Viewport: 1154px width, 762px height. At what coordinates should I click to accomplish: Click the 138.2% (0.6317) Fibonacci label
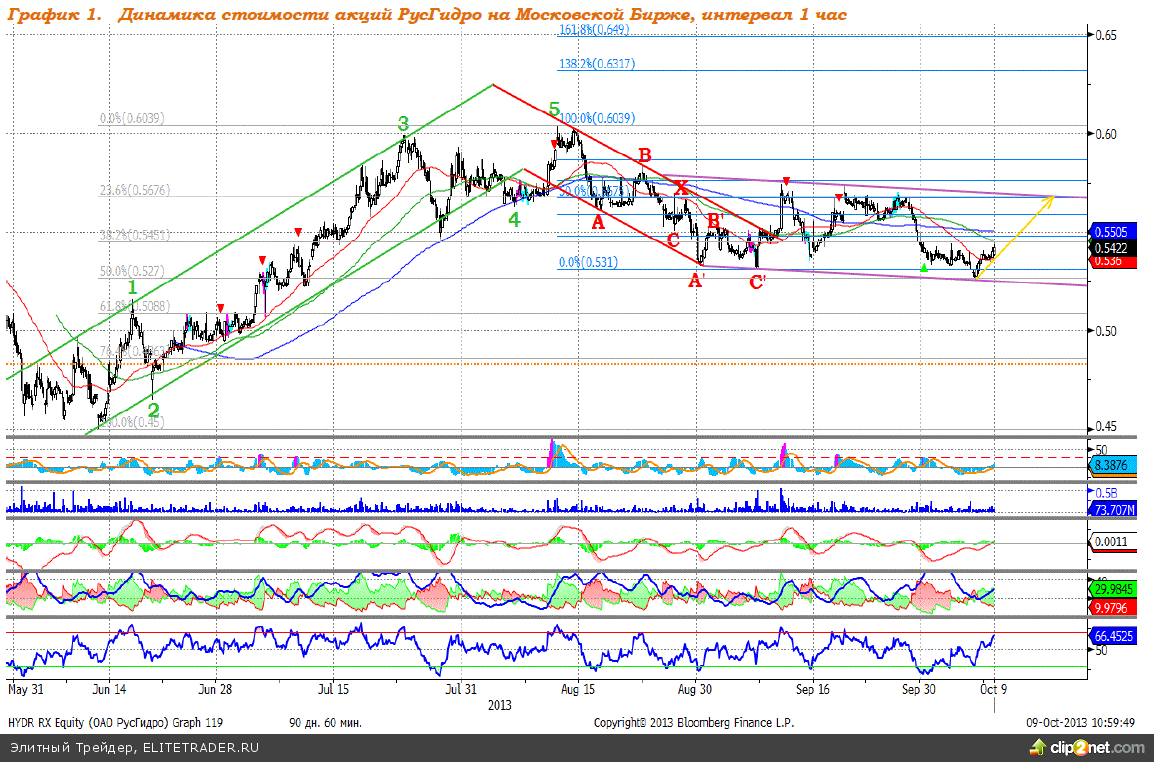pos(597,64)
